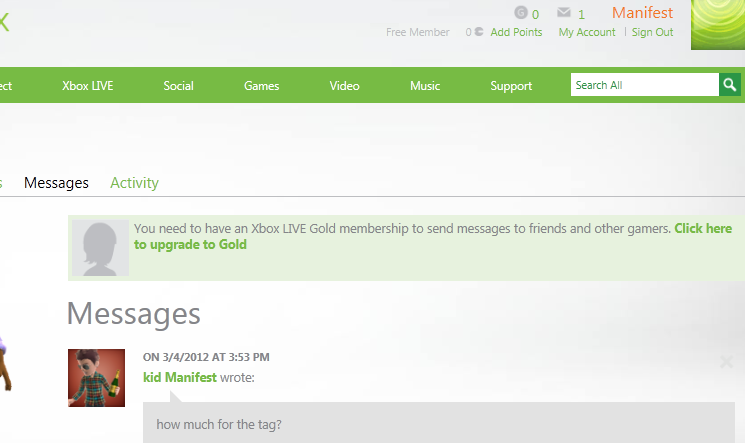Focus the Search All input field

tap(645, 85)
